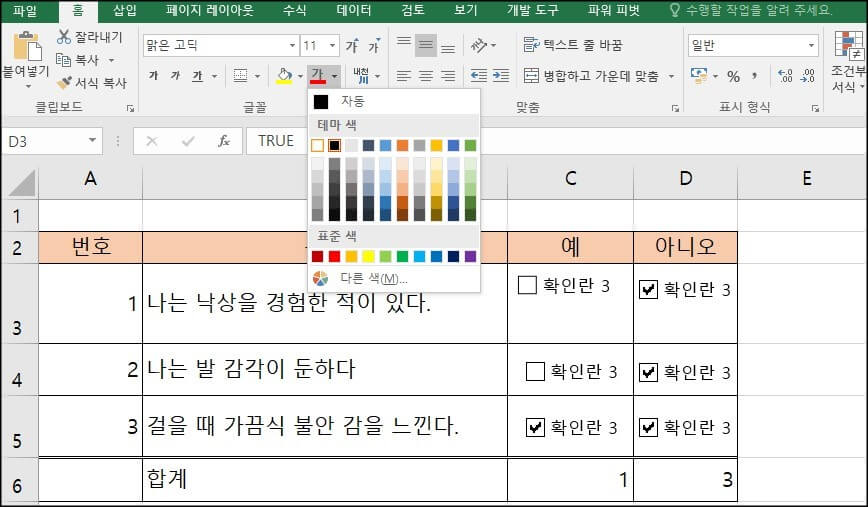The width and height of the screenshot is (868, 507).
Task: Click the borders icon
Action: point(240,76)
